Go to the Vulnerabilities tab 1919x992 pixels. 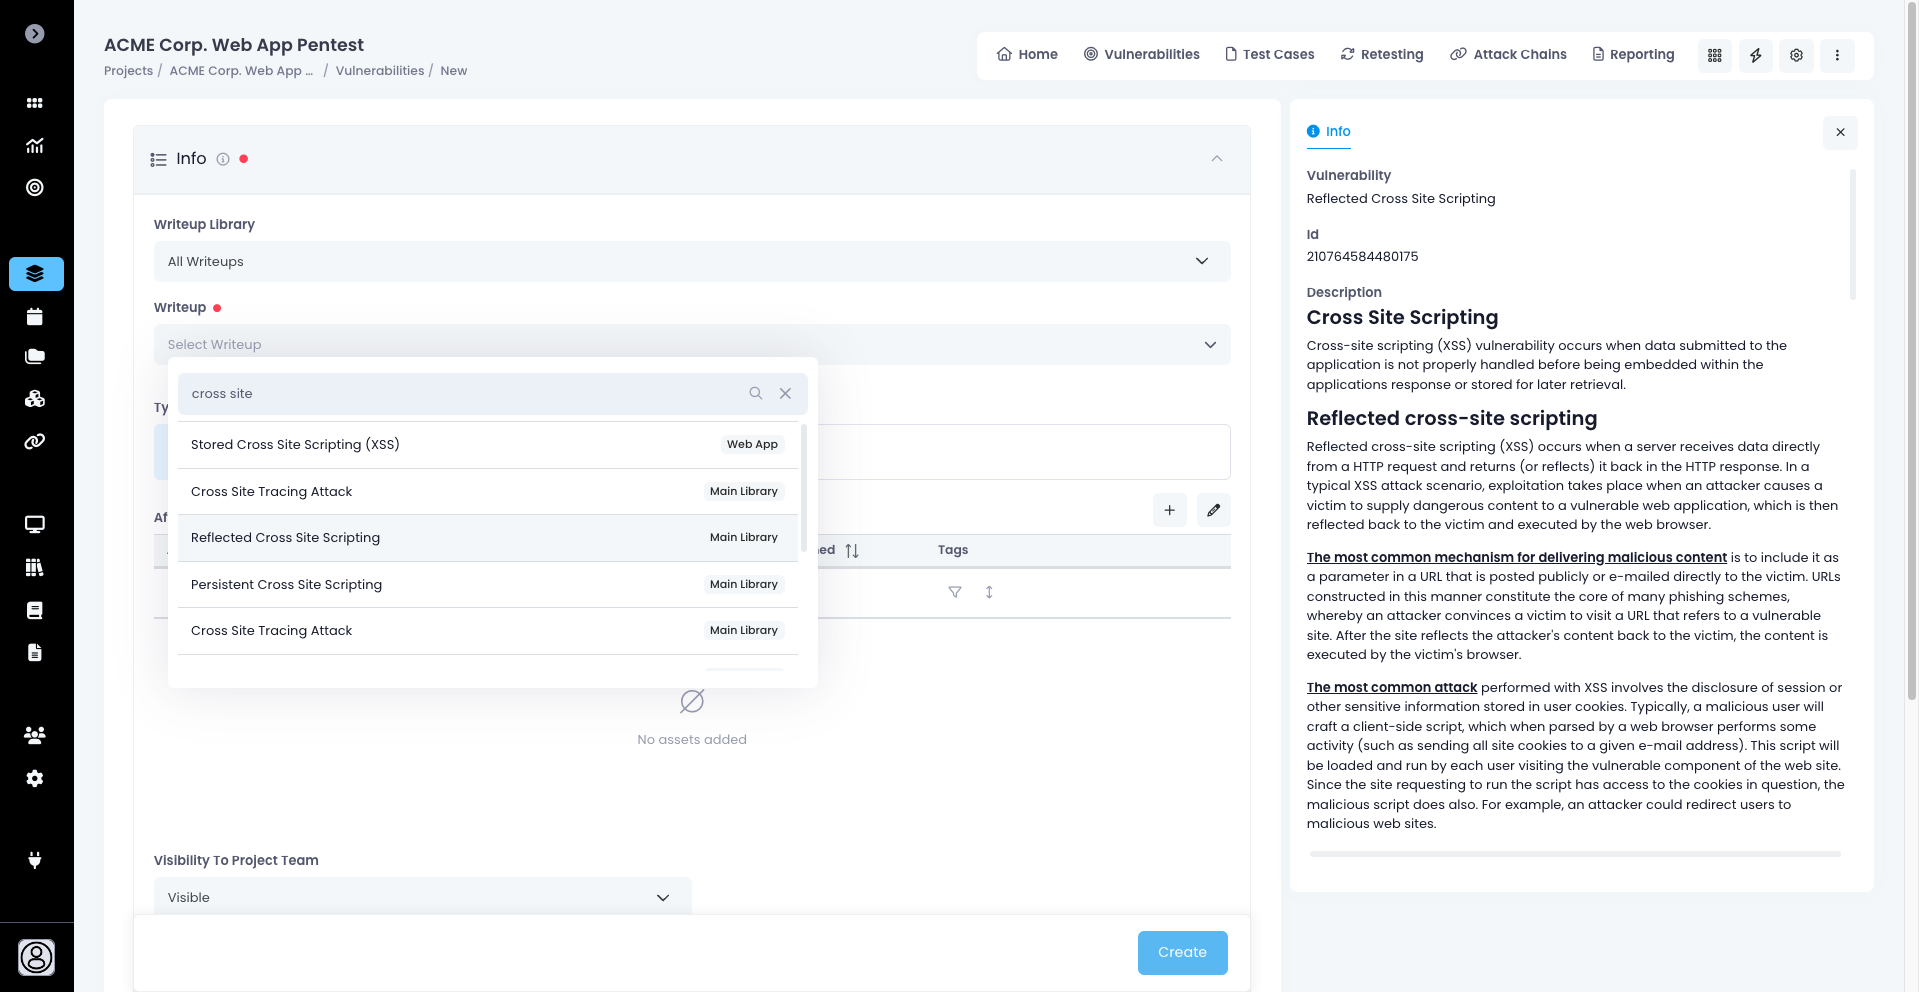coord(1141,55)
